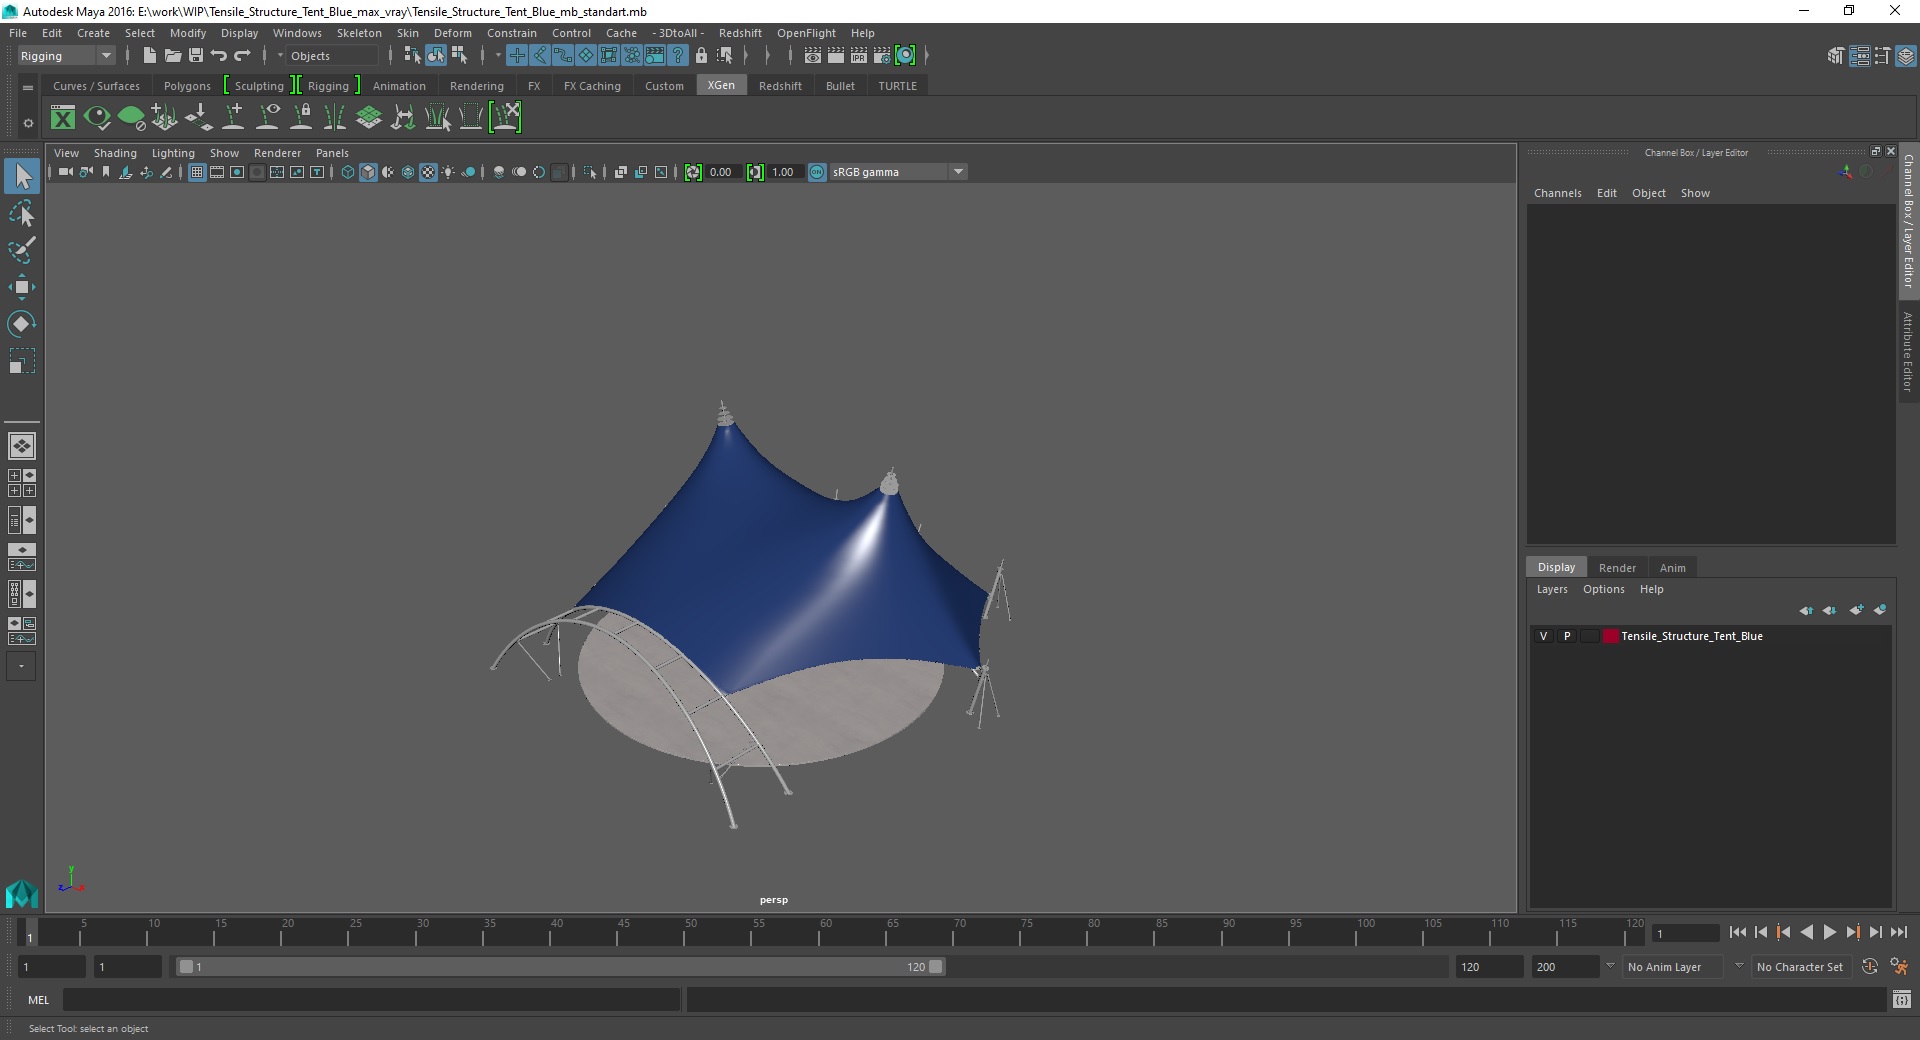Switch to the Rendering shelf tab
1920x1040 pixels.
(x=477, y=86)
